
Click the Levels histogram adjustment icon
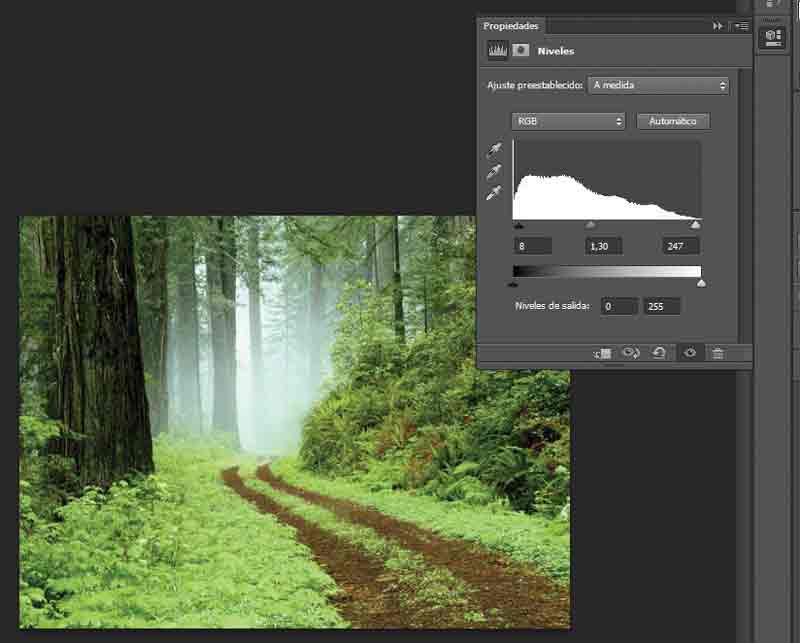pos(497,50)
